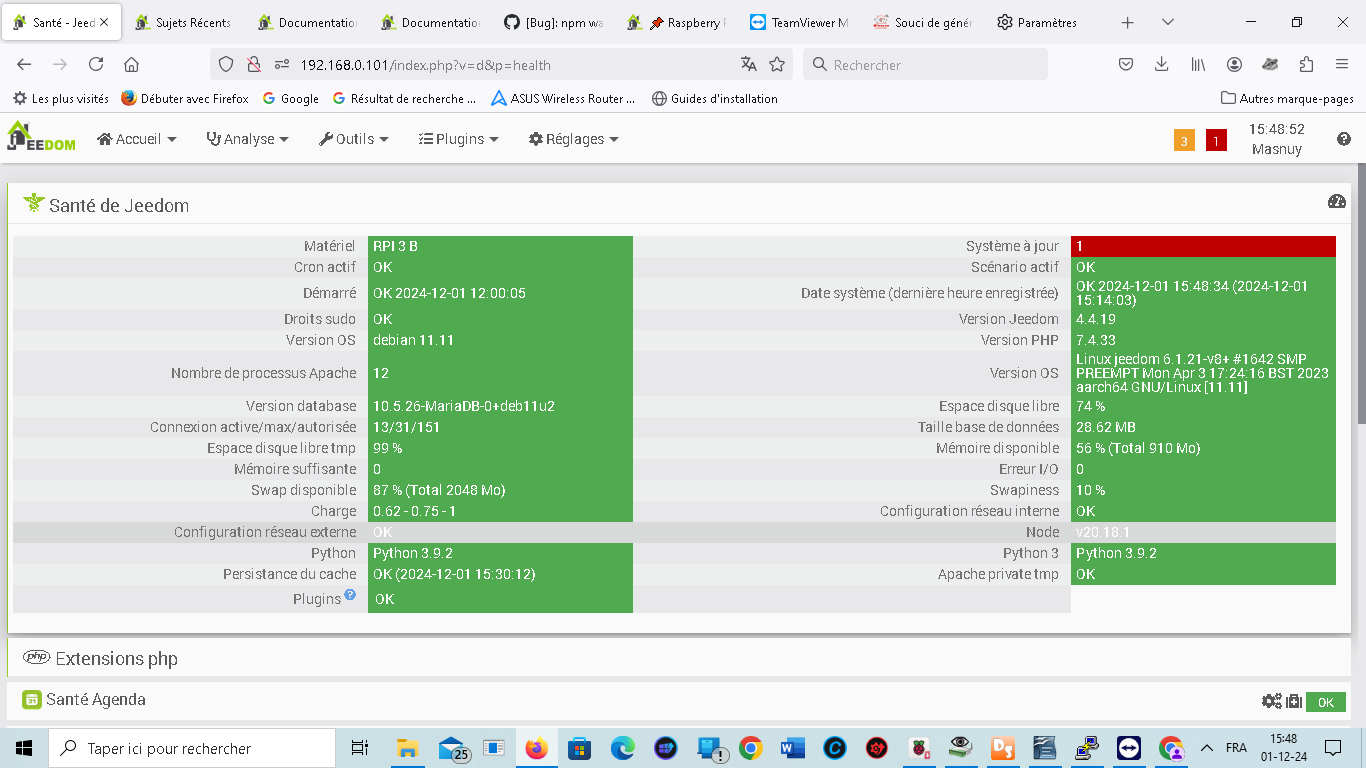Screen dimensions: 1366x768
Task: Click the blue help icon next to Plugins
Action: (350, 595)
